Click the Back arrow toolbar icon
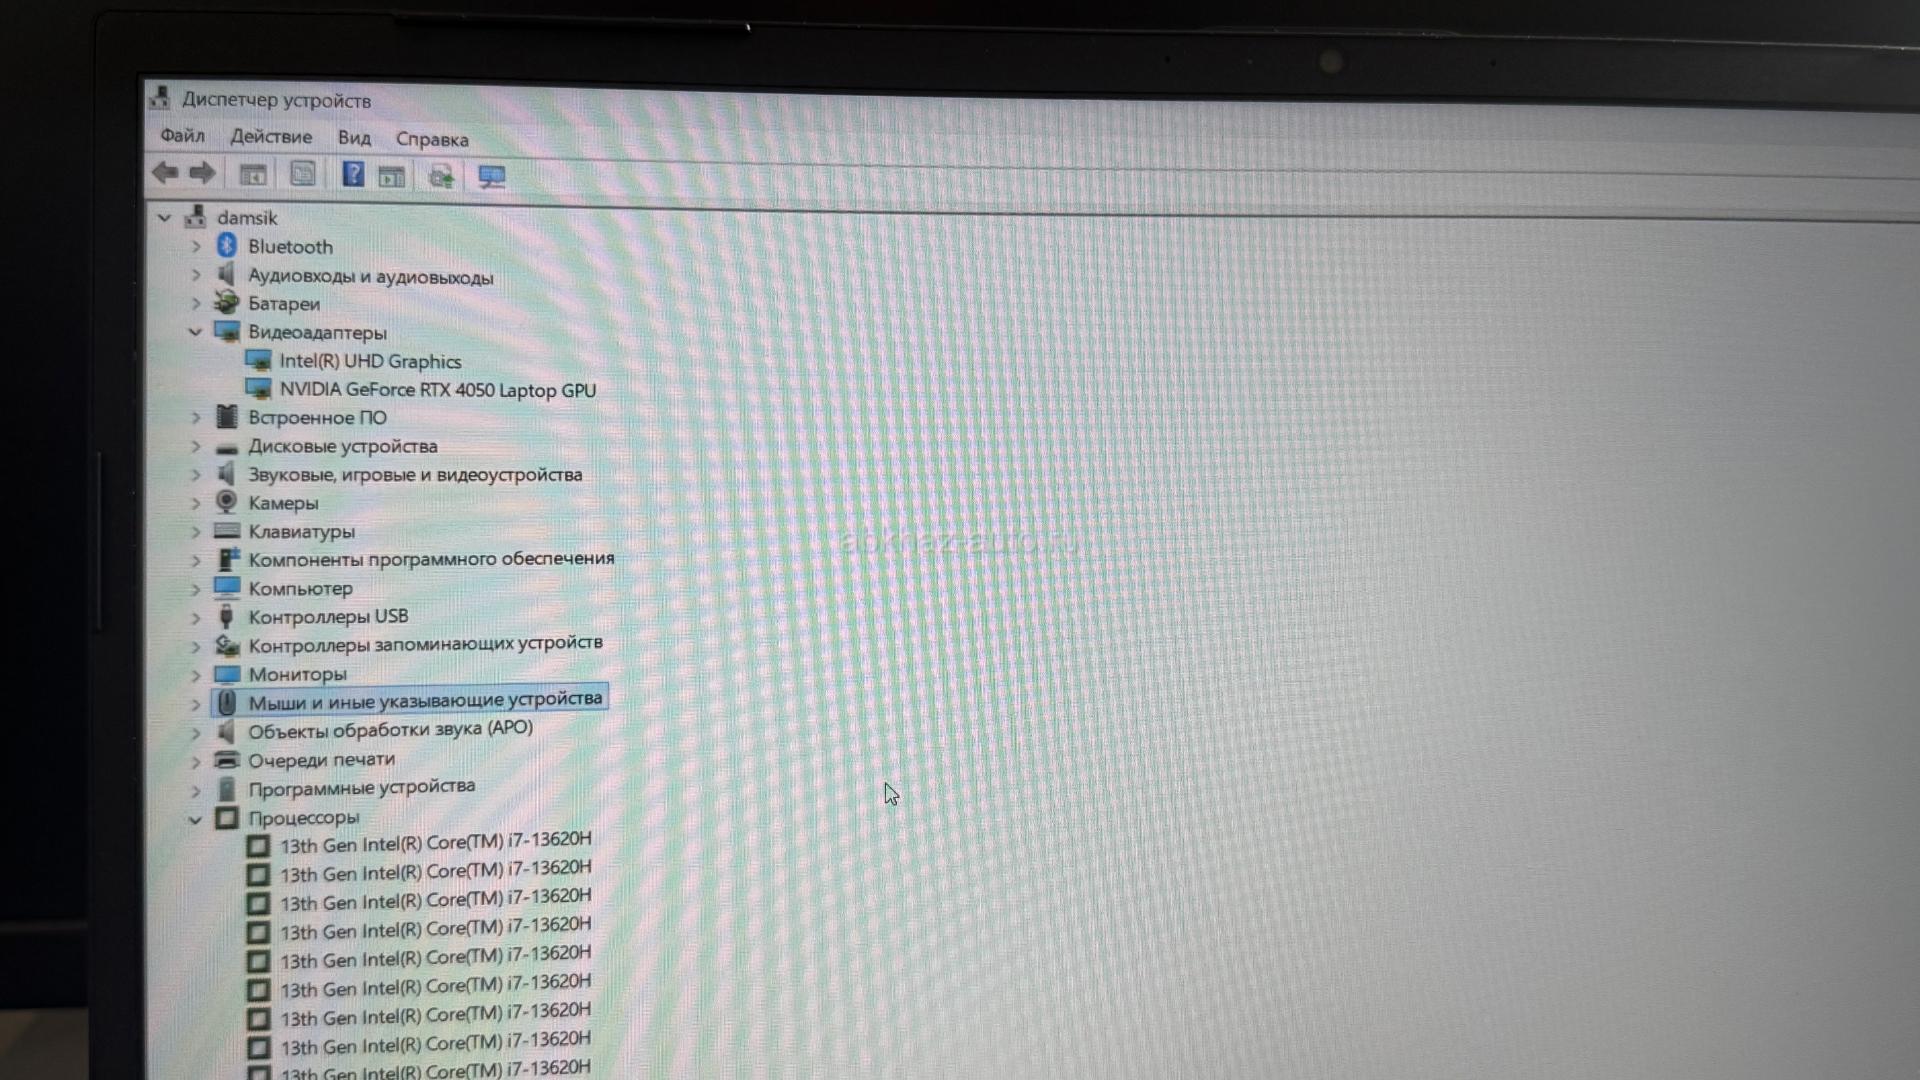This screenshot has width=1920, height=1080. (x=165, y=173)
